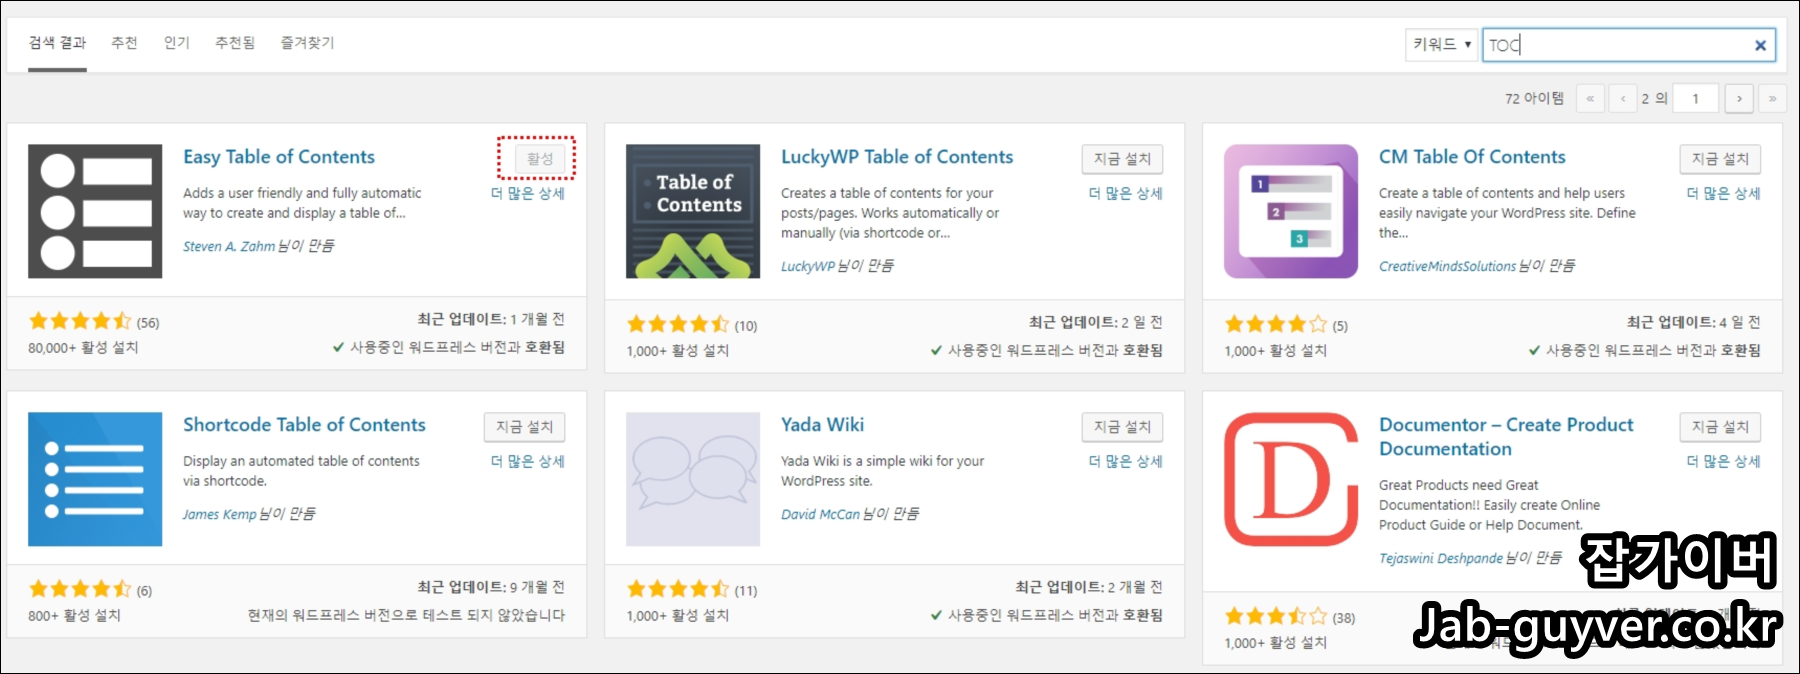Open the CM Table Of Contents title
1800x674 pixels.
(x=1472, y=157)
